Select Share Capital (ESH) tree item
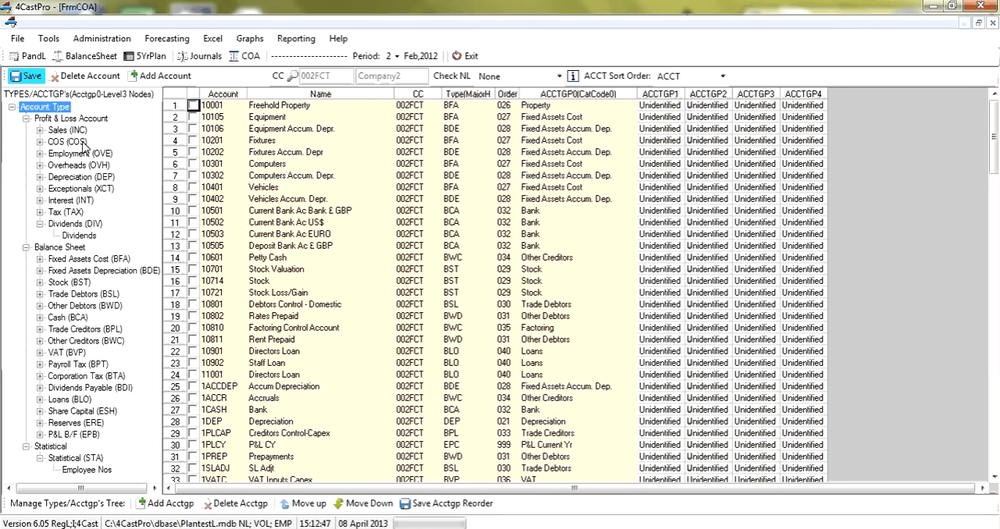The height and width of the screenshot is (529, 1000). point(82,411)
